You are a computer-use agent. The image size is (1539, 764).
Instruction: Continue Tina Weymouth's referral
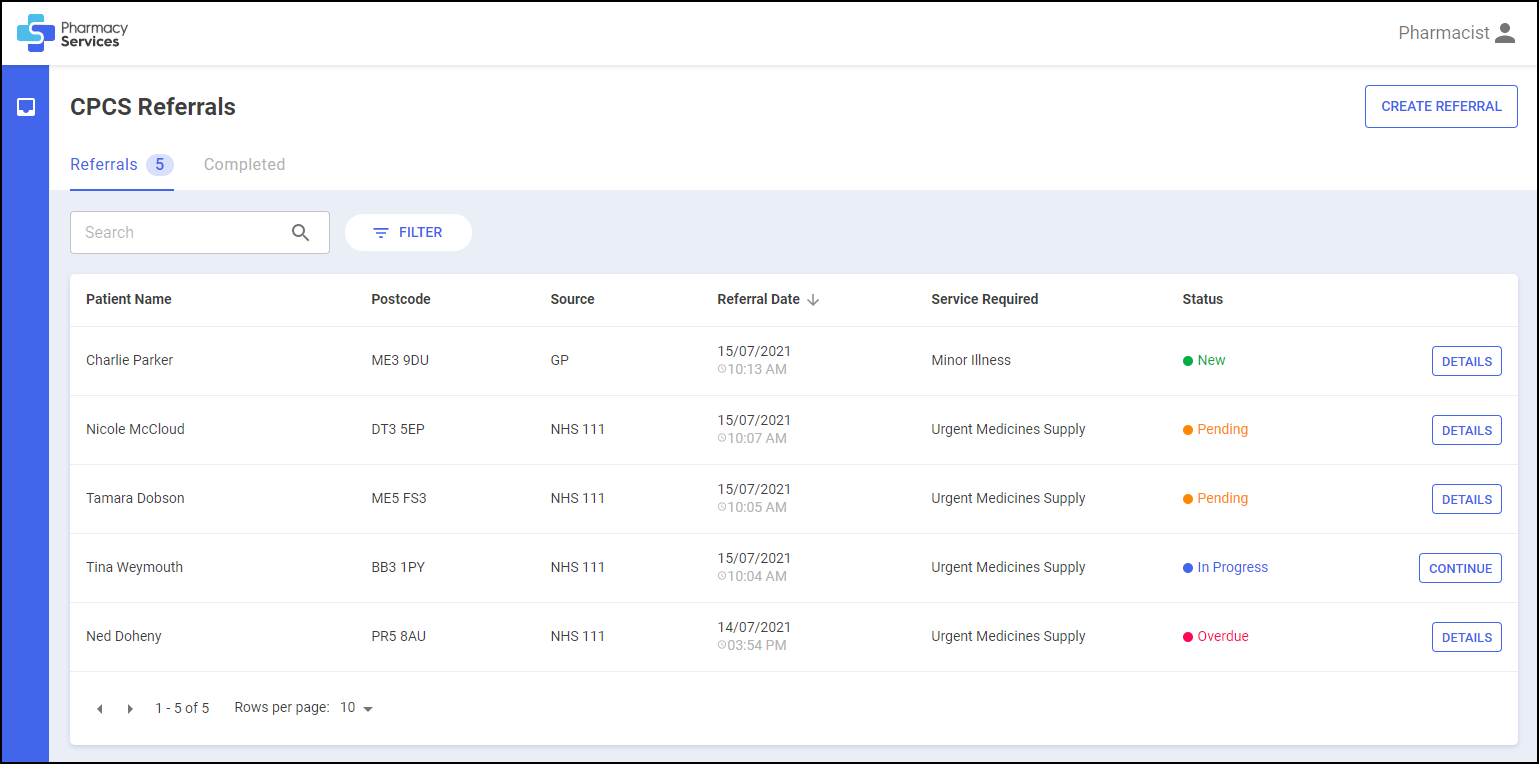click(1460, 569)
